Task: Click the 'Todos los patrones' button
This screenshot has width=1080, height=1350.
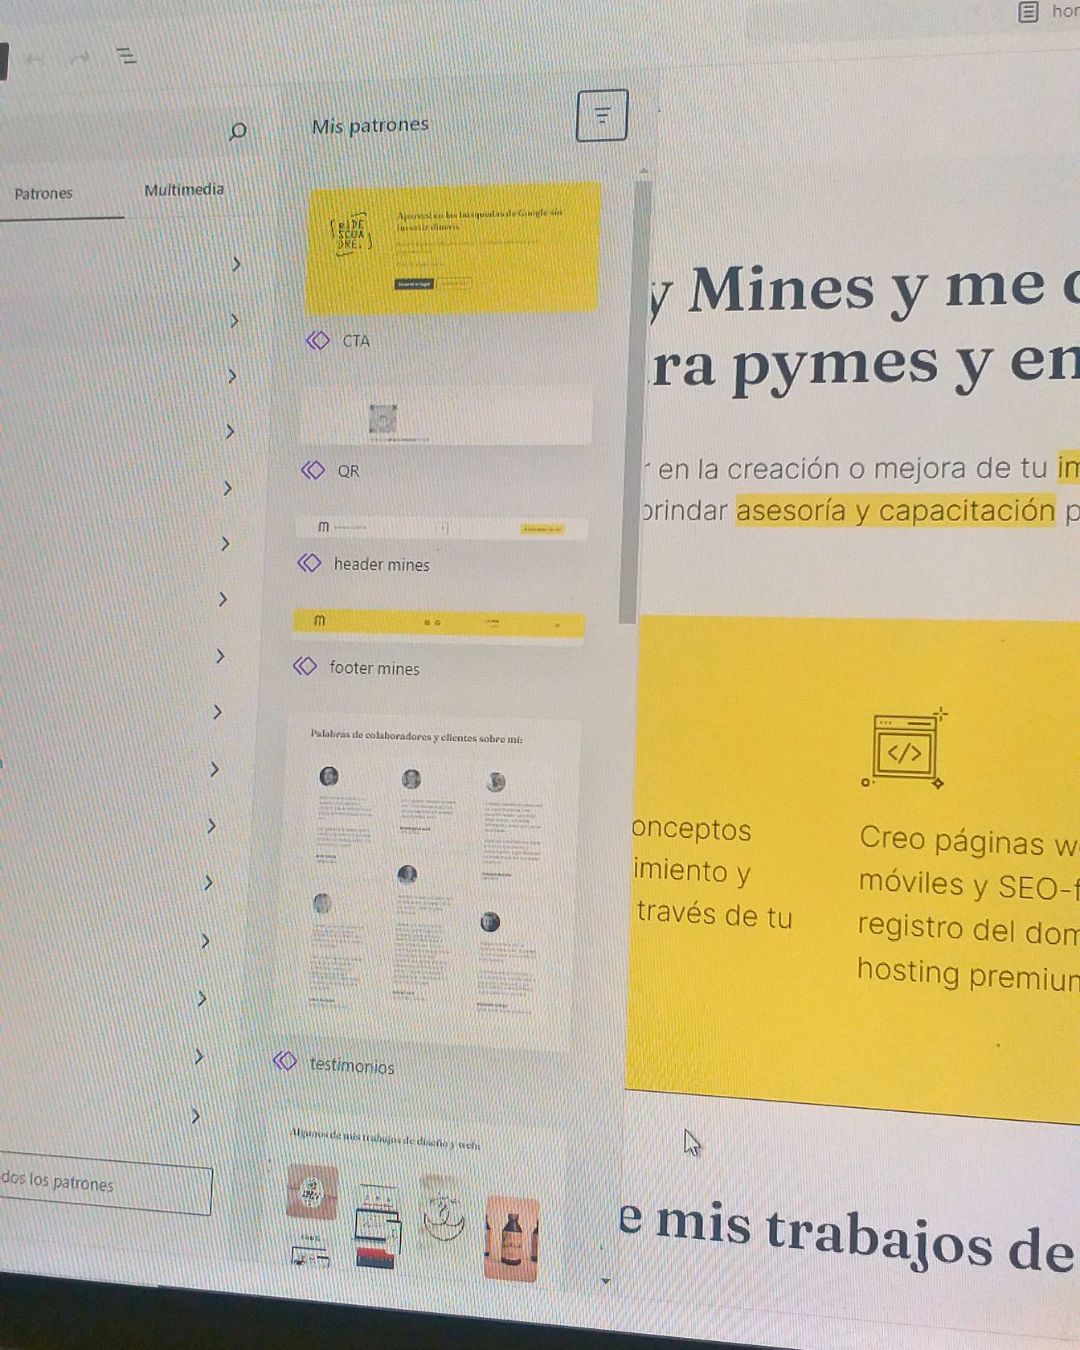Action: pyautogui.click(x=104, y=1187)
